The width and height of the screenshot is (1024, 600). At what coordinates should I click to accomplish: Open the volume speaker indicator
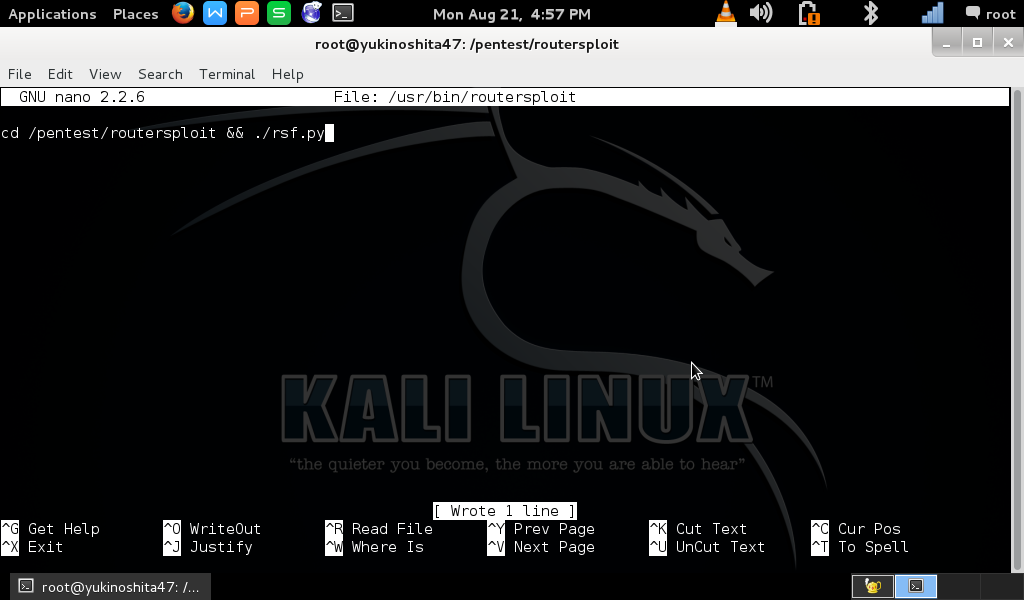coord(761,13)
